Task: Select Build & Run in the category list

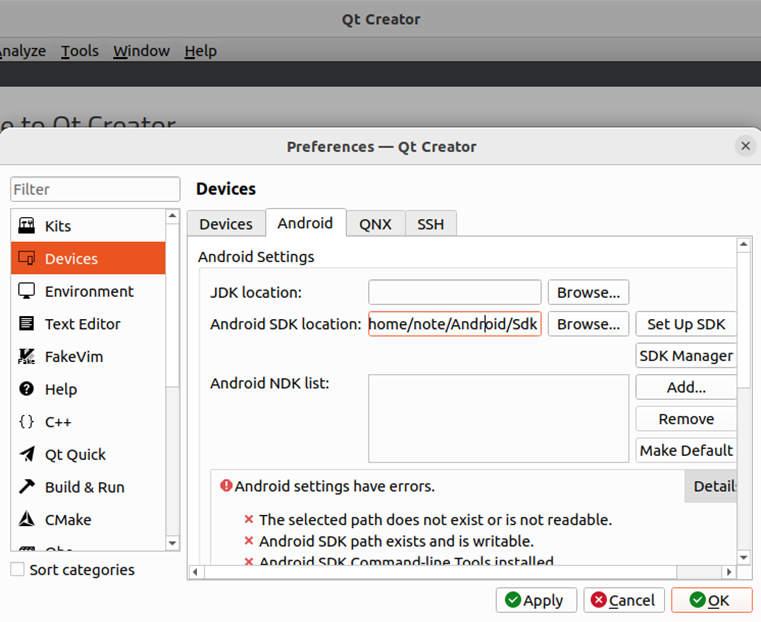Action: [88, 487]
